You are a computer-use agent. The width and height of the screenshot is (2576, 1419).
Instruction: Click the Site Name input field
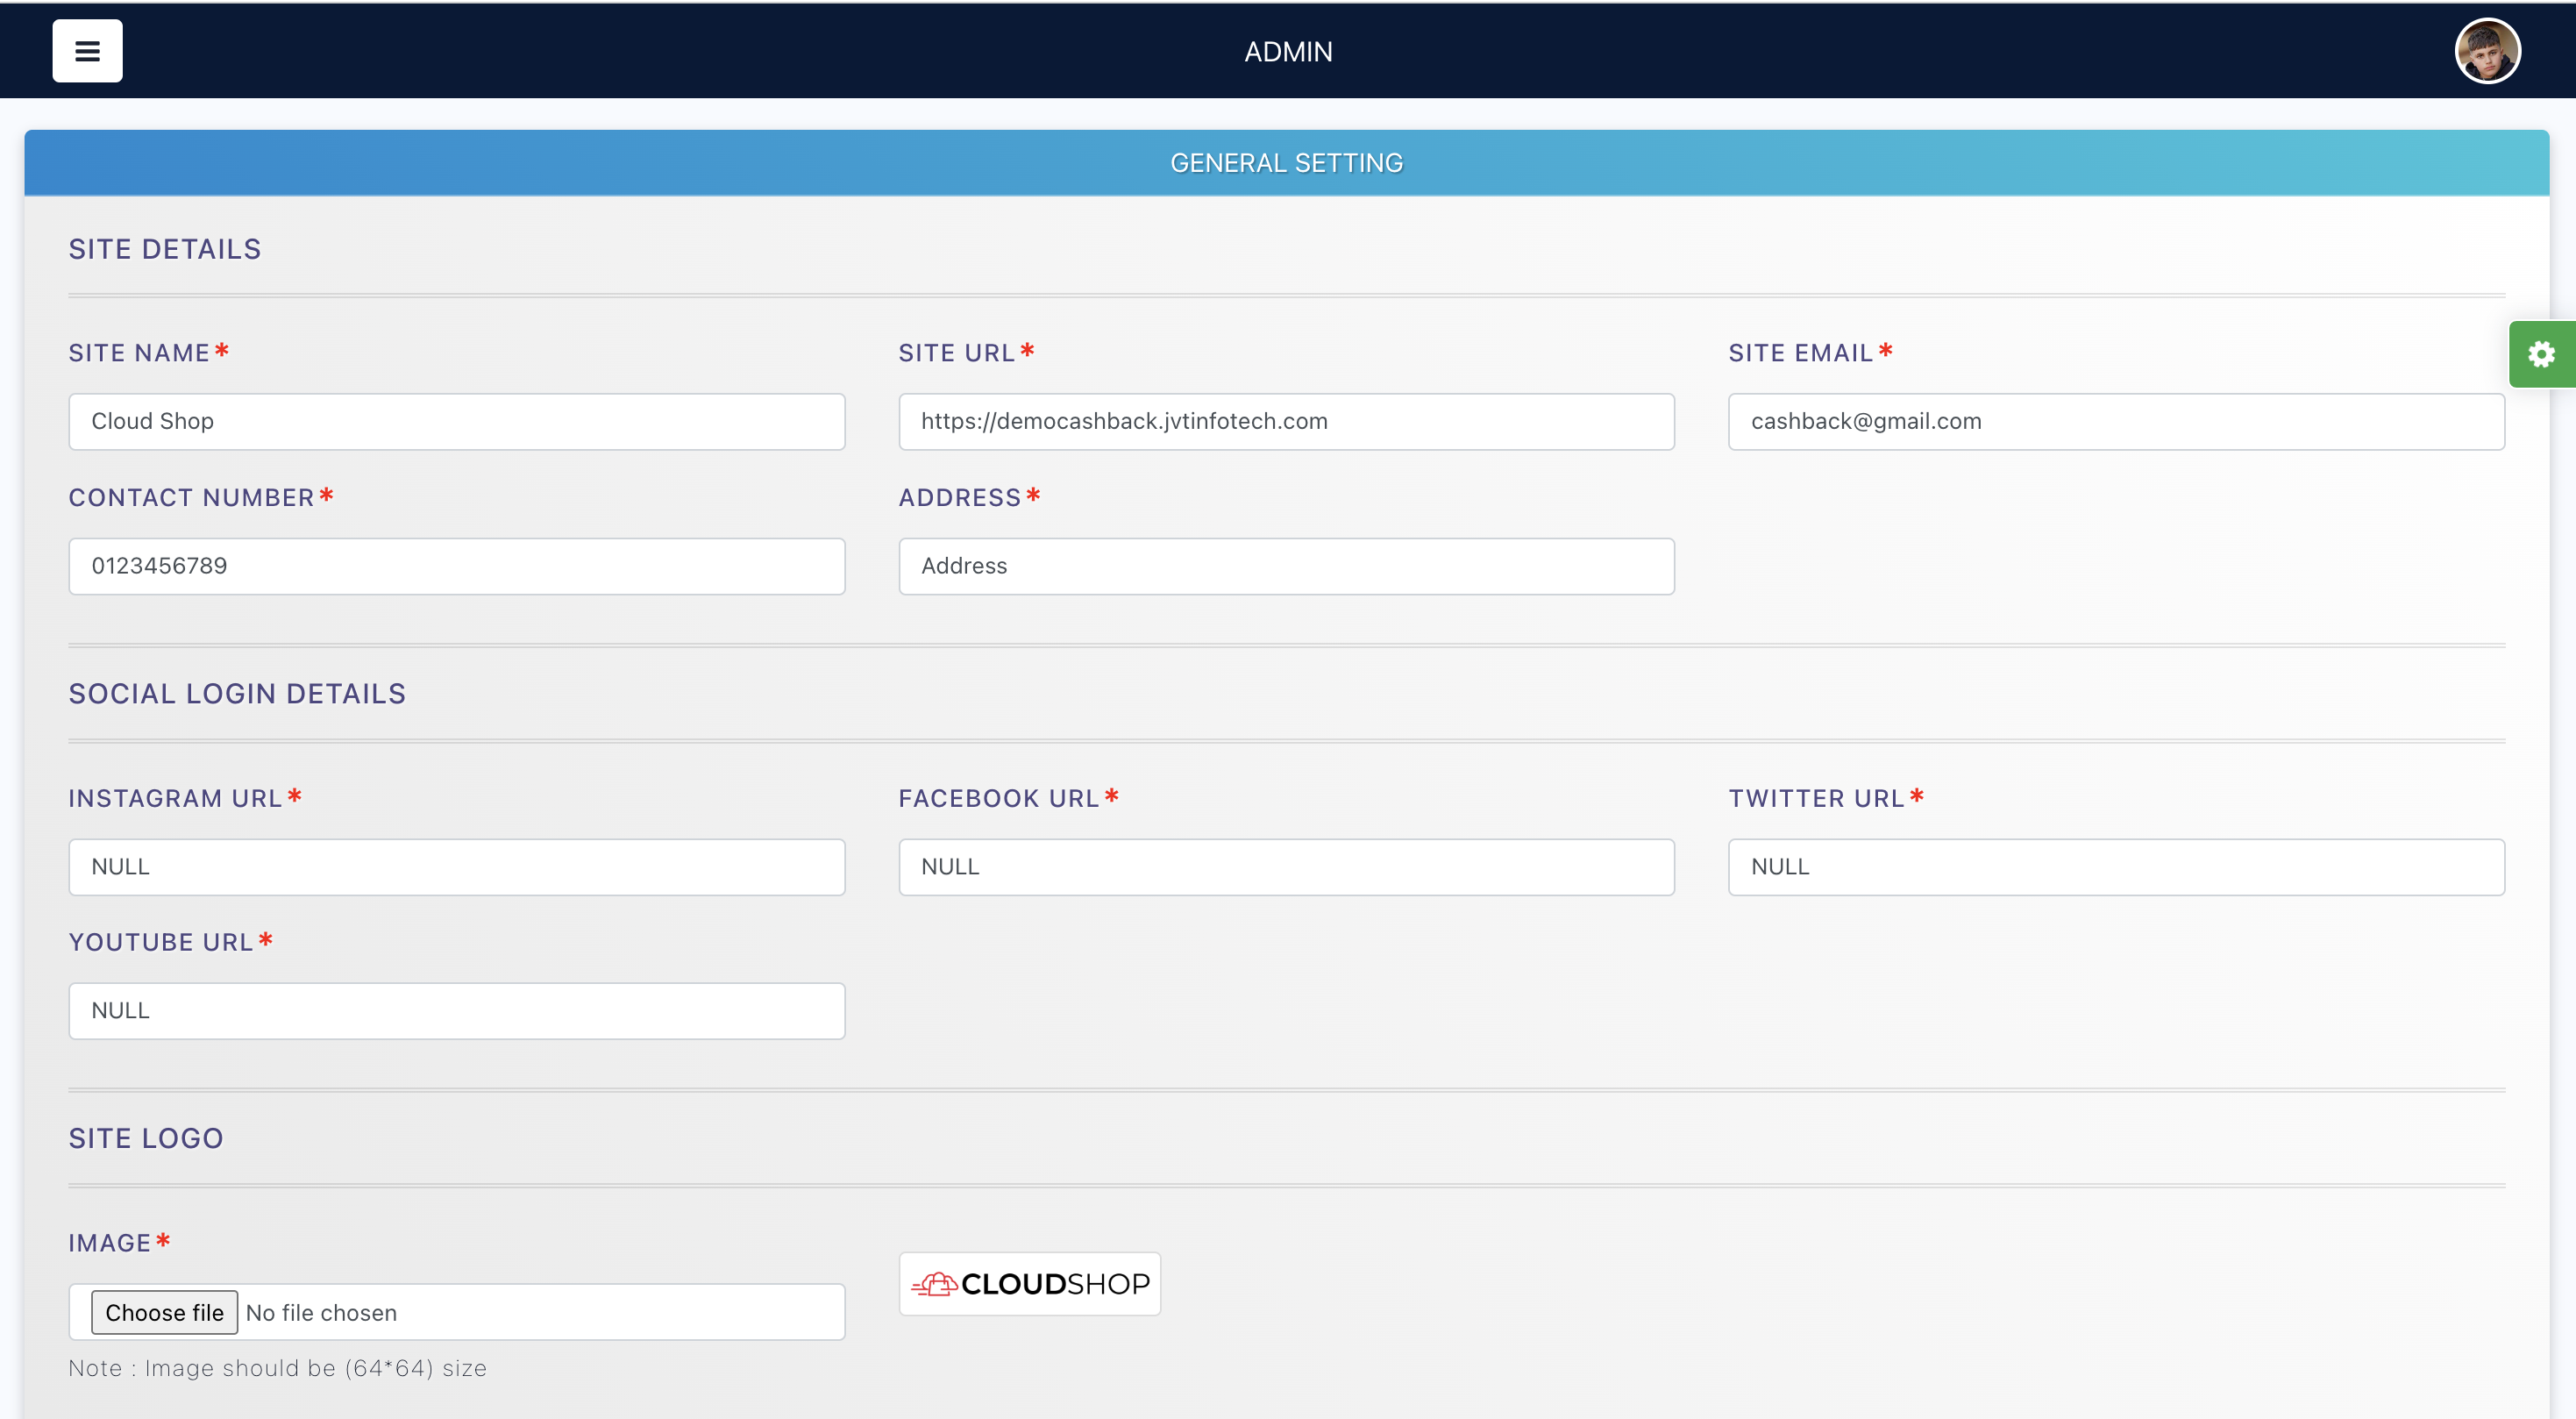point(457,421)
